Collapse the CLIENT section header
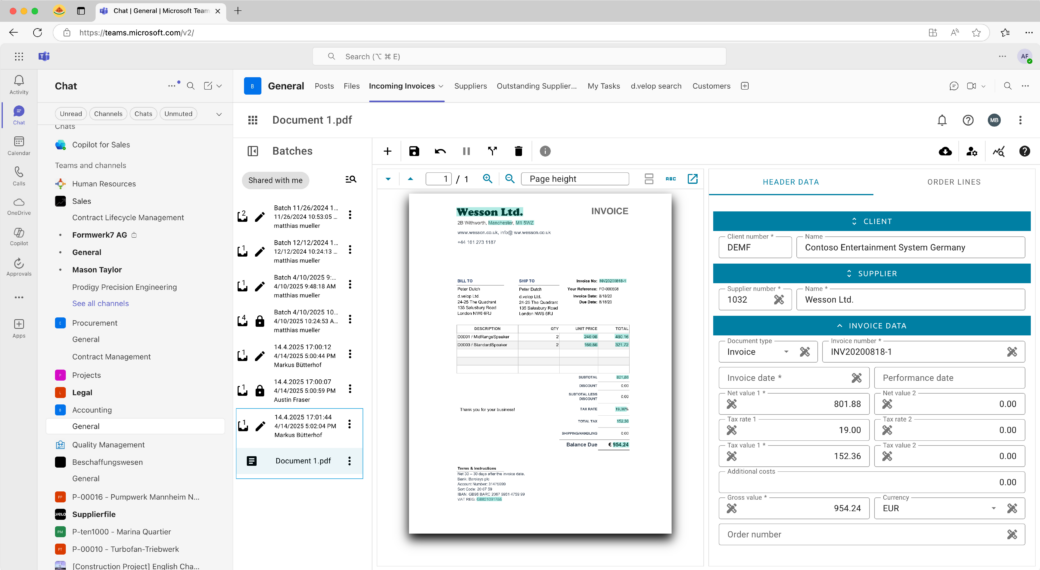Screen dimensions: 1040x570 click(872, 221)
